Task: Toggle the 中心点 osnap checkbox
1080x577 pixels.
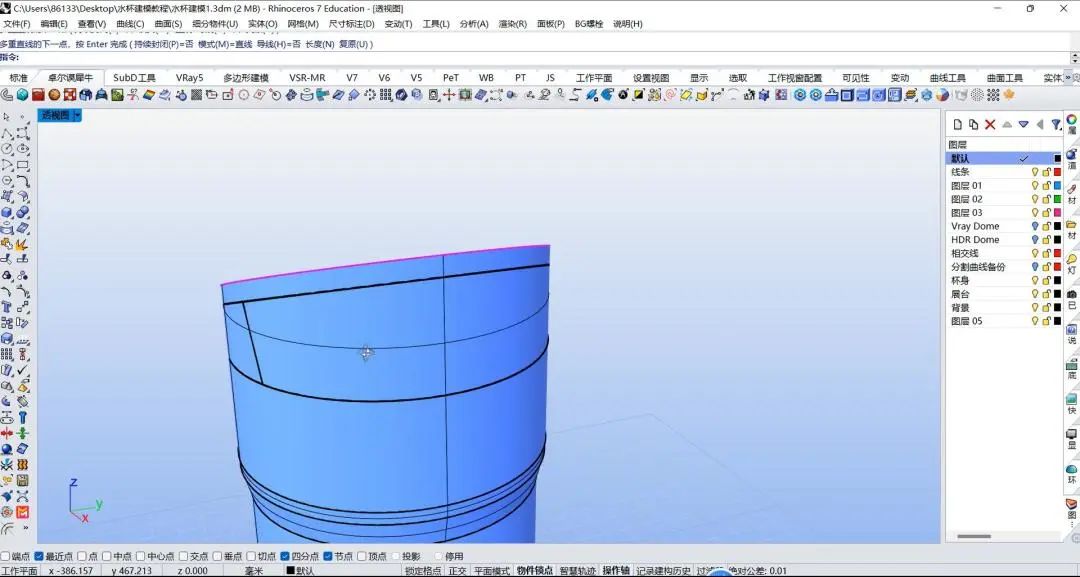Action: pos(141,556)
